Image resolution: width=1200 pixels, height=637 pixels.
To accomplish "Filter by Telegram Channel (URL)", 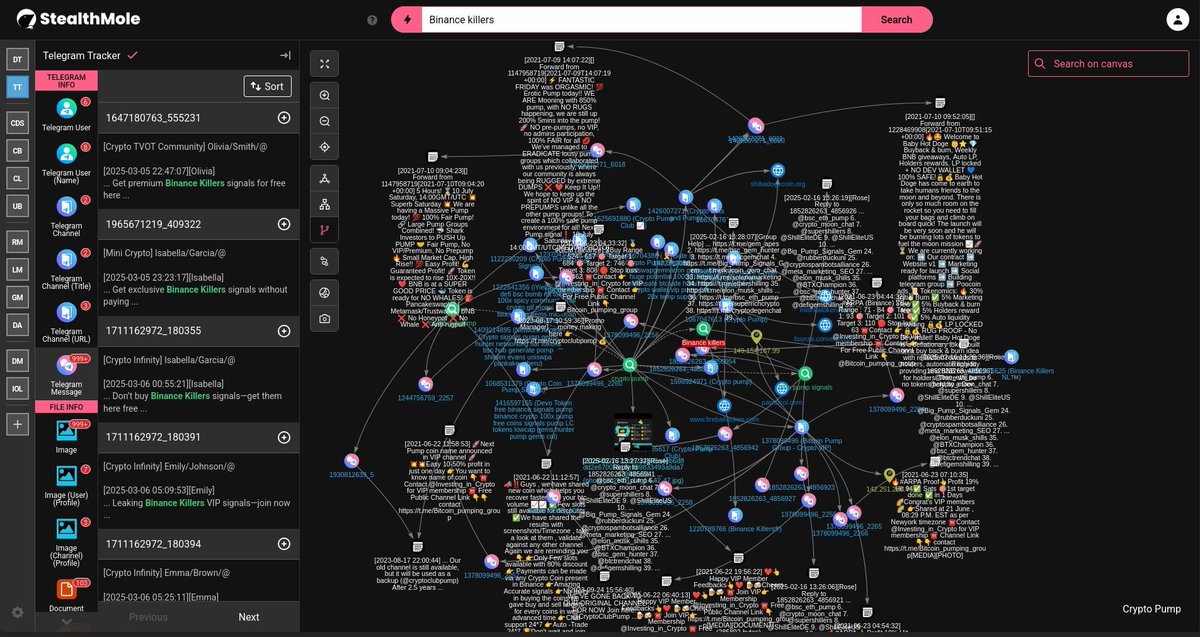I will (67, 325).
